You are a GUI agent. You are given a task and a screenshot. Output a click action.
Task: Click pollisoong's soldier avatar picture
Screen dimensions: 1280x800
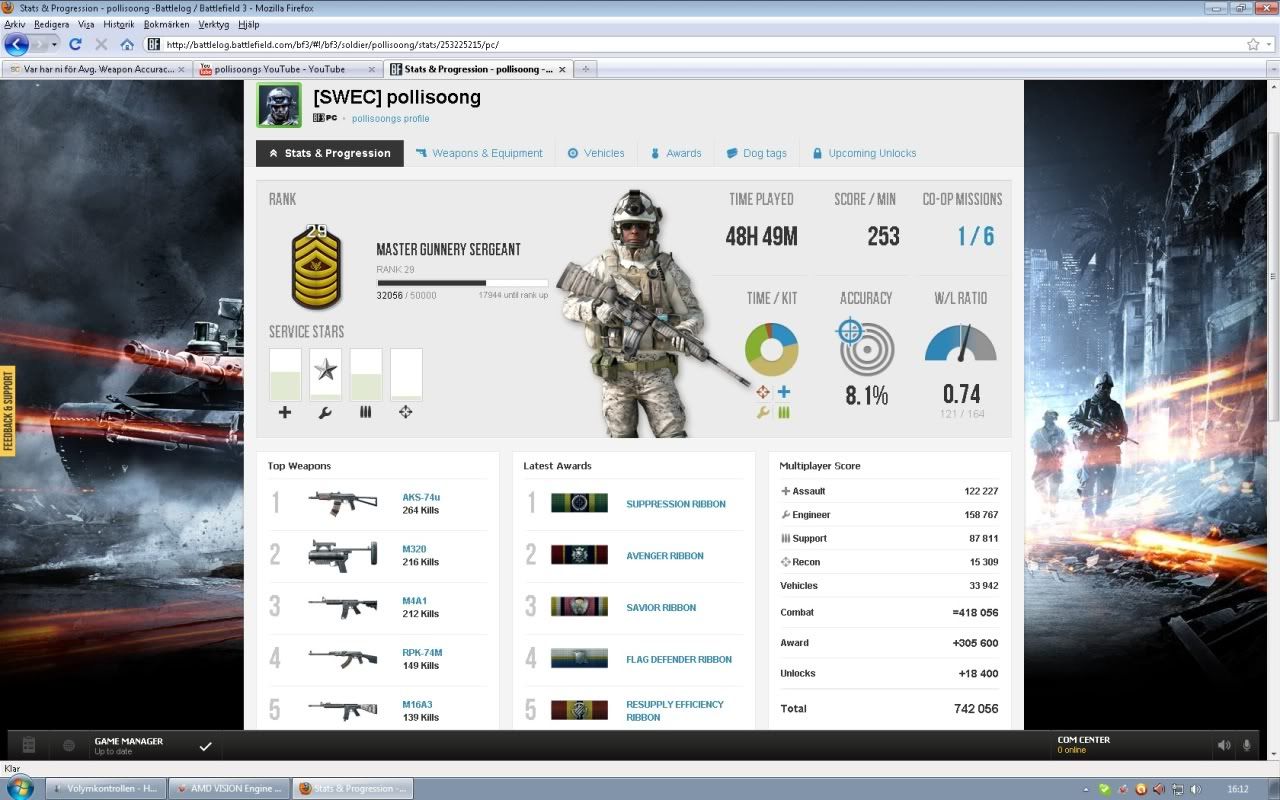[279, 105]
